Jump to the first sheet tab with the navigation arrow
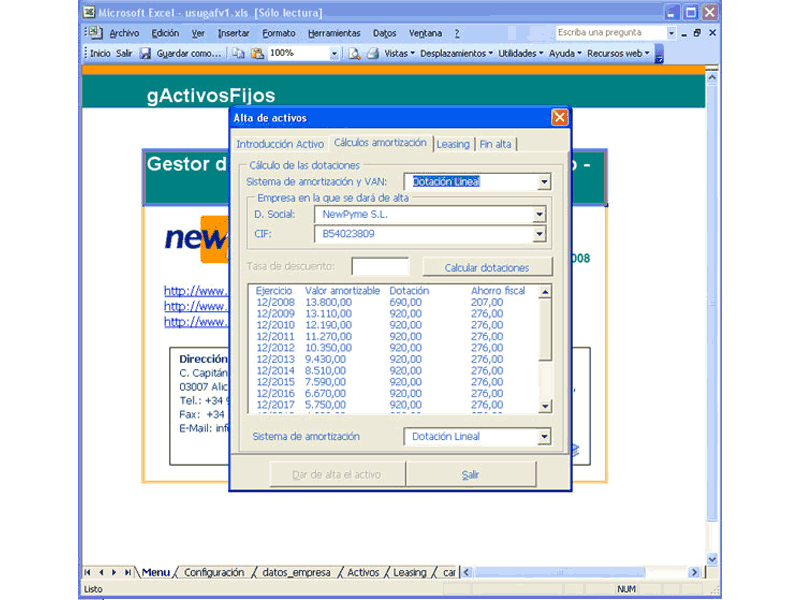This screenshot has height=600, width=800. point(87,572)
